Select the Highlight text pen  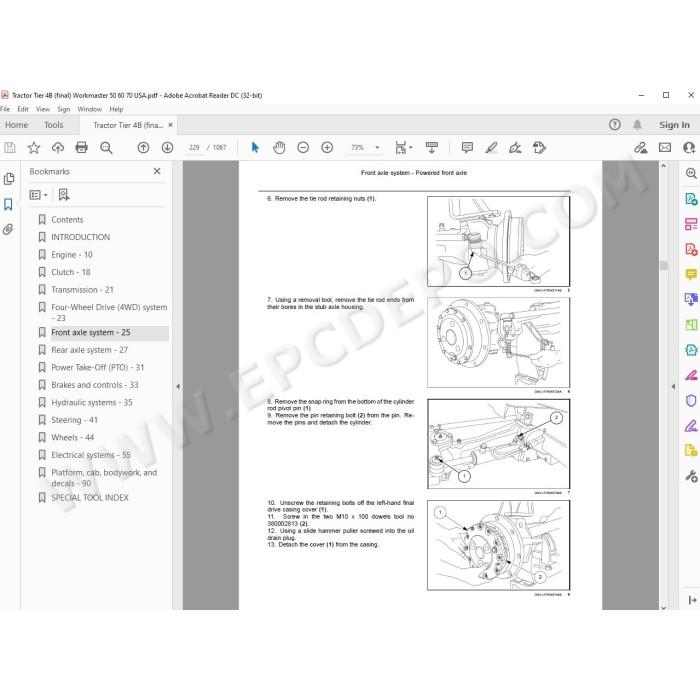[x=492, y=147]
